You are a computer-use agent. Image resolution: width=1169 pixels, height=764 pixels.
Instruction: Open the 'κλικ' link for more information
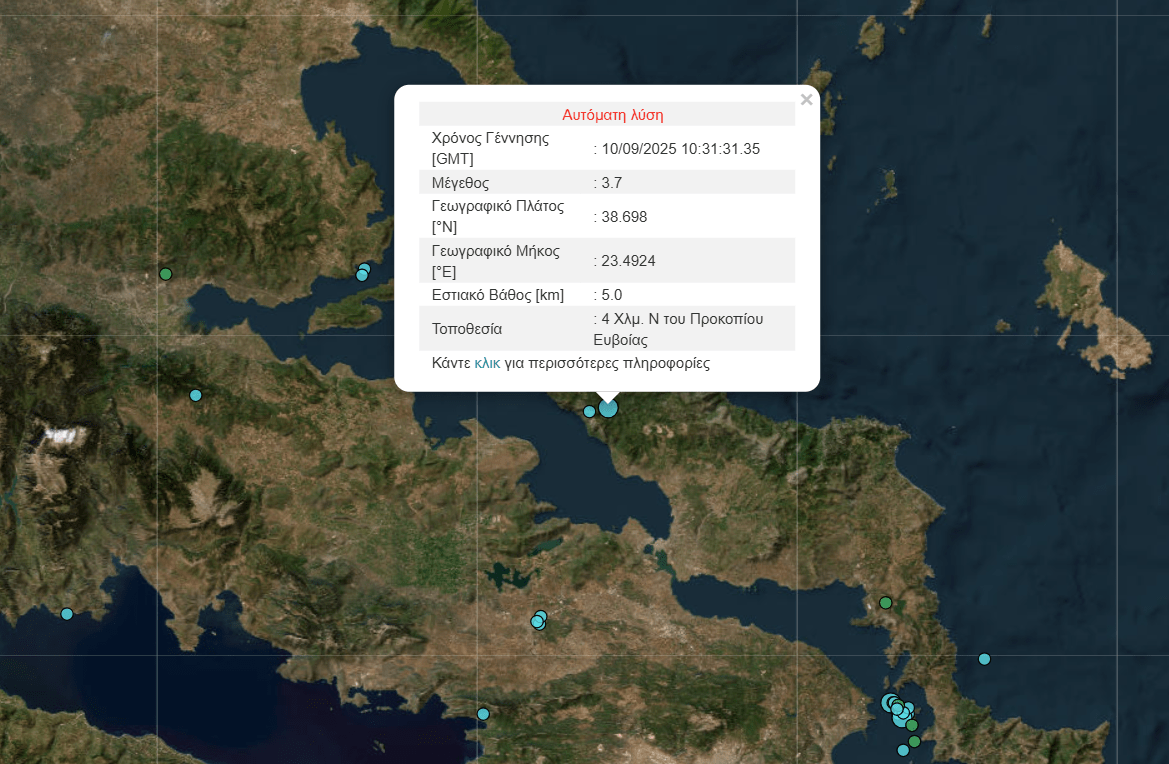(x=487, y=363)
